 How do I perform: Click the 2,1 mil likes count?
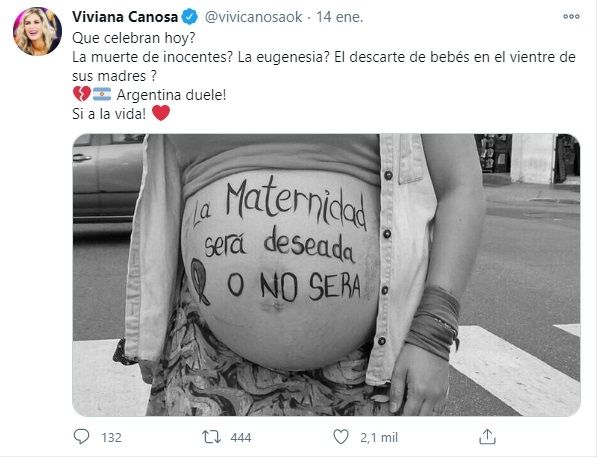pos(379,437)
